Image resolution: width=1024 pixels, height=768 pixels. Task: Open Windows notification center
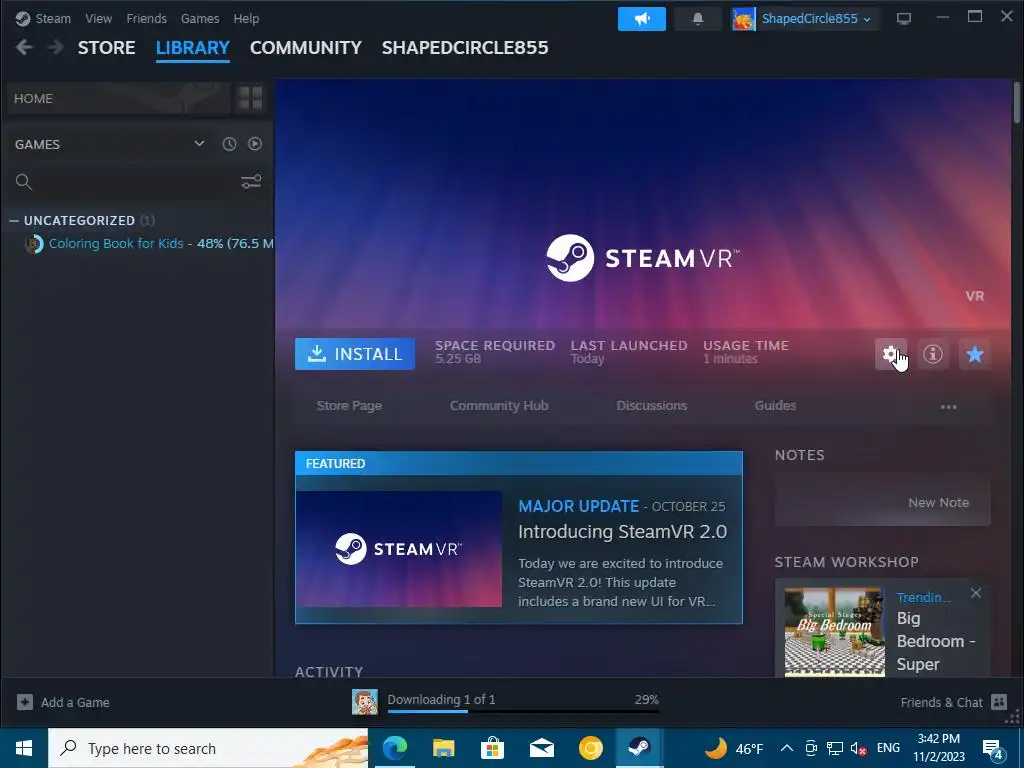(x=993, y=748)
